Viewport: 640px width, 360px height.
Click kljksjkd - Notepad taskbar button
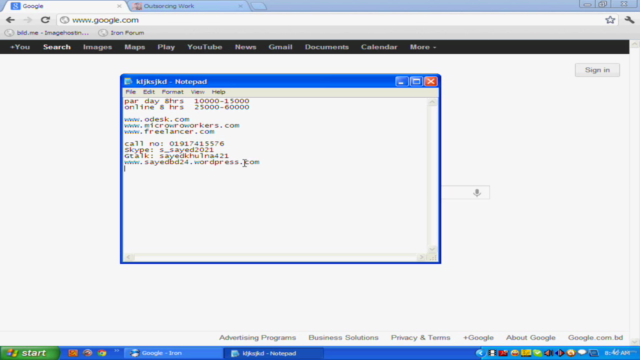click(273, 353)
